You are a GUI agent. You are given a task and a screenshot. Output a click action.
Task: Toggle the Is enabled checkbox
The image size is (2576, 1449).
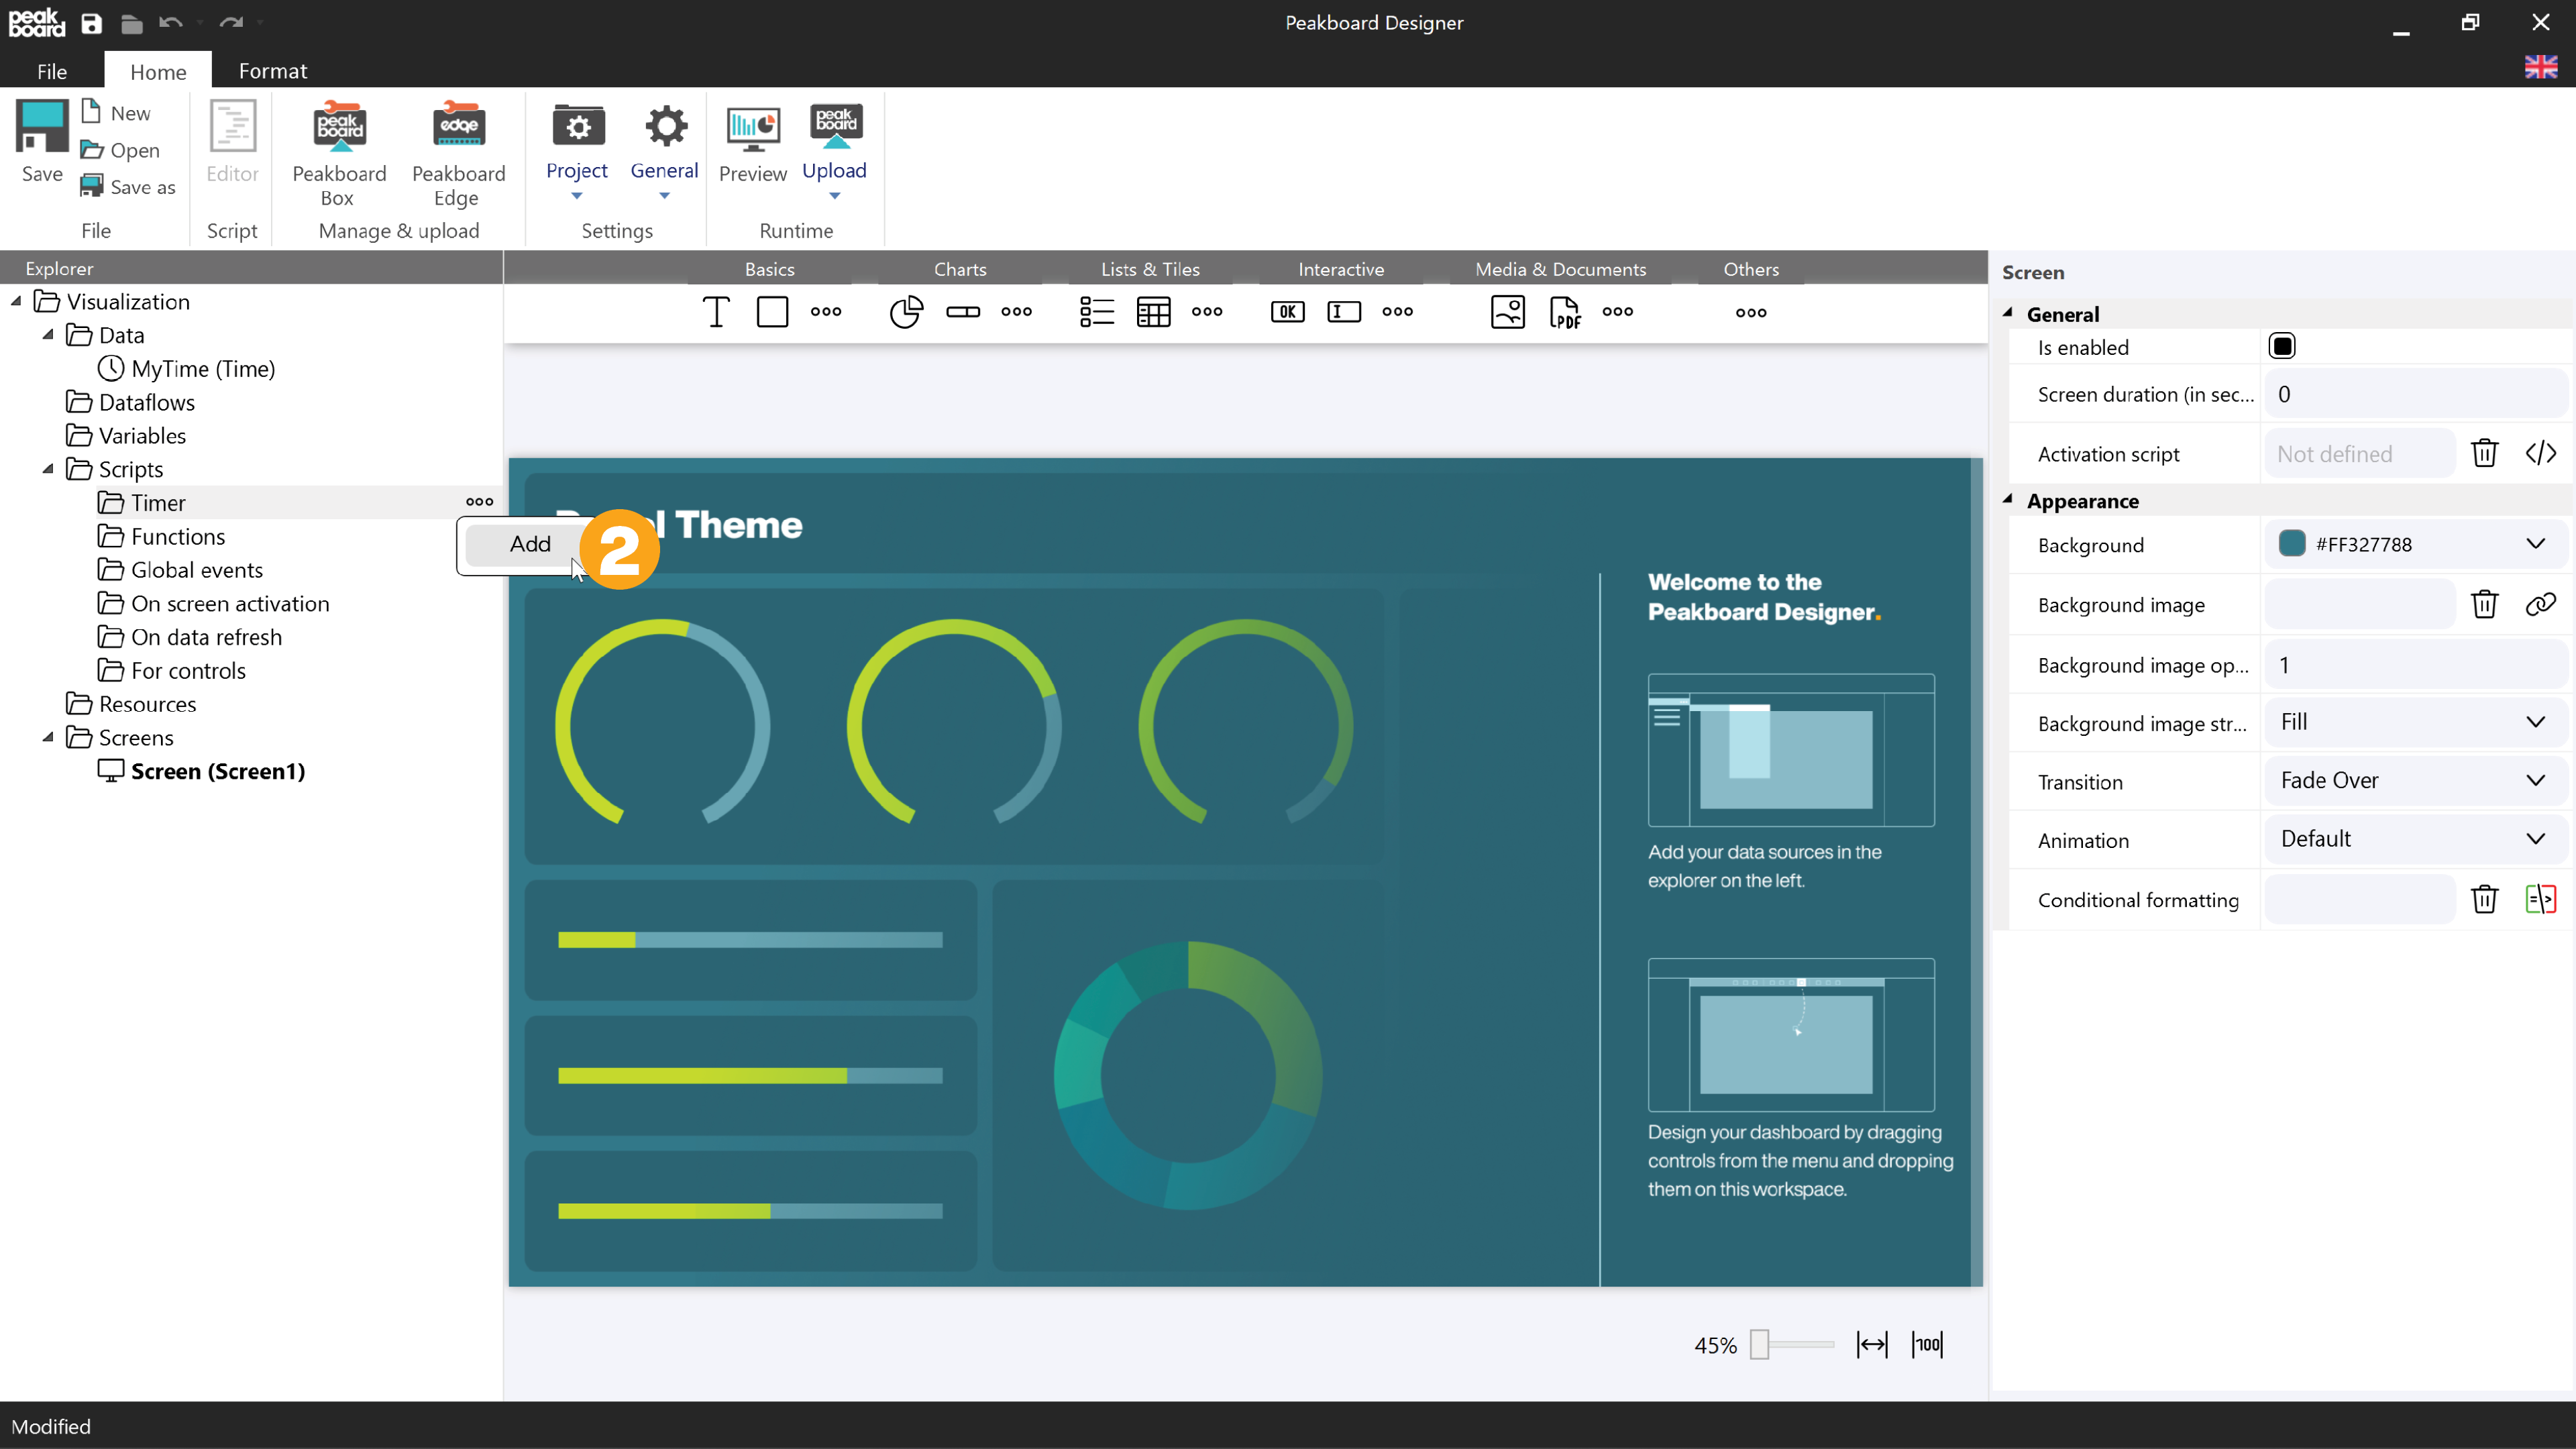pyautogui.click(x=2282, y=347)
